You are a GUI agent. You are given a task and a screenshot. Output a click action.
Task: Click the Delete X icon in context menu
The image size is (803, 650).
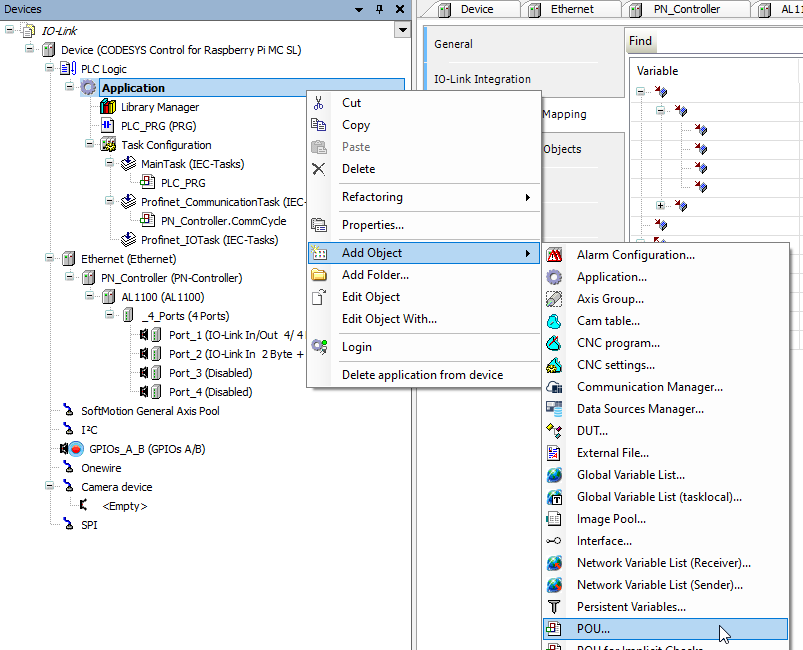319,169
